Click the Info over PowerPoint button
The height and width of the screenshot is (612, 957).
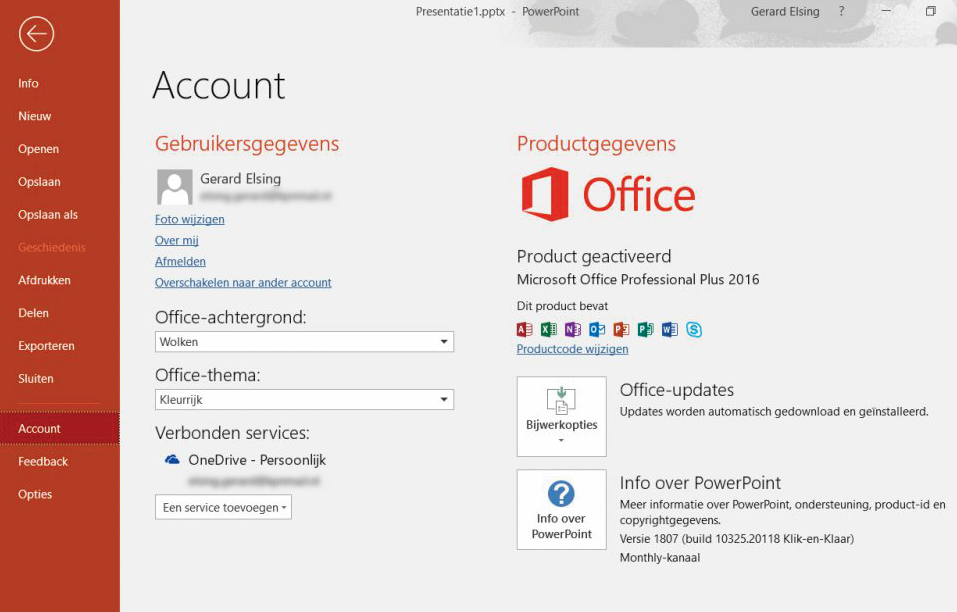[561, 509]
